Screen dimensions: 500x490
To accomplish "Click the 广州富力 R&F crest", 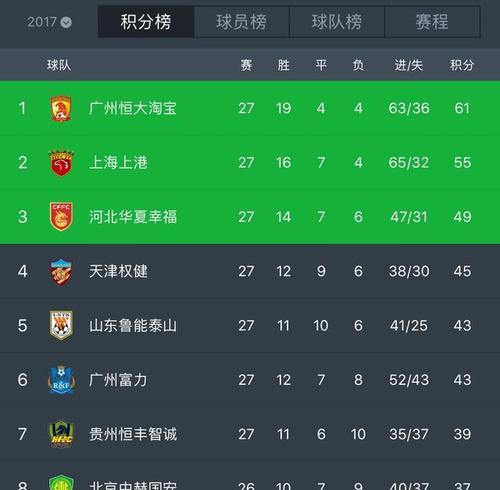I will [x=61, y=380].
